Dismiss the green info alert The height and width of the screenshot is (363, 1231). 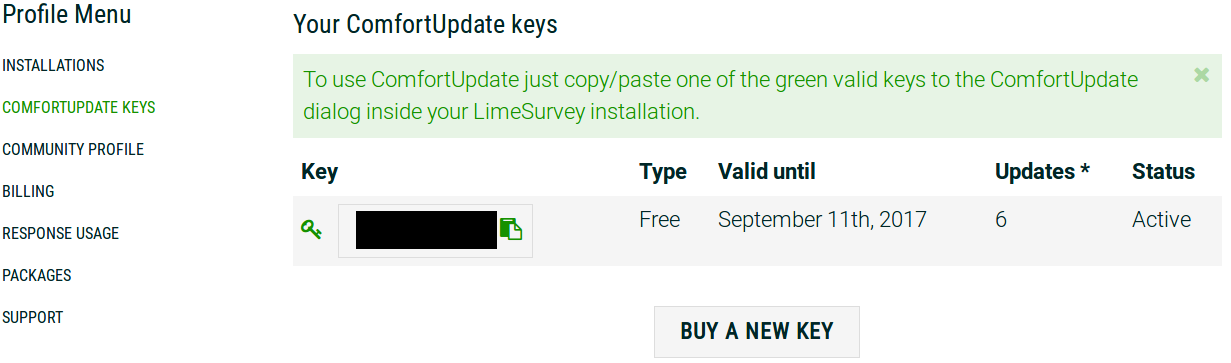1201,75
